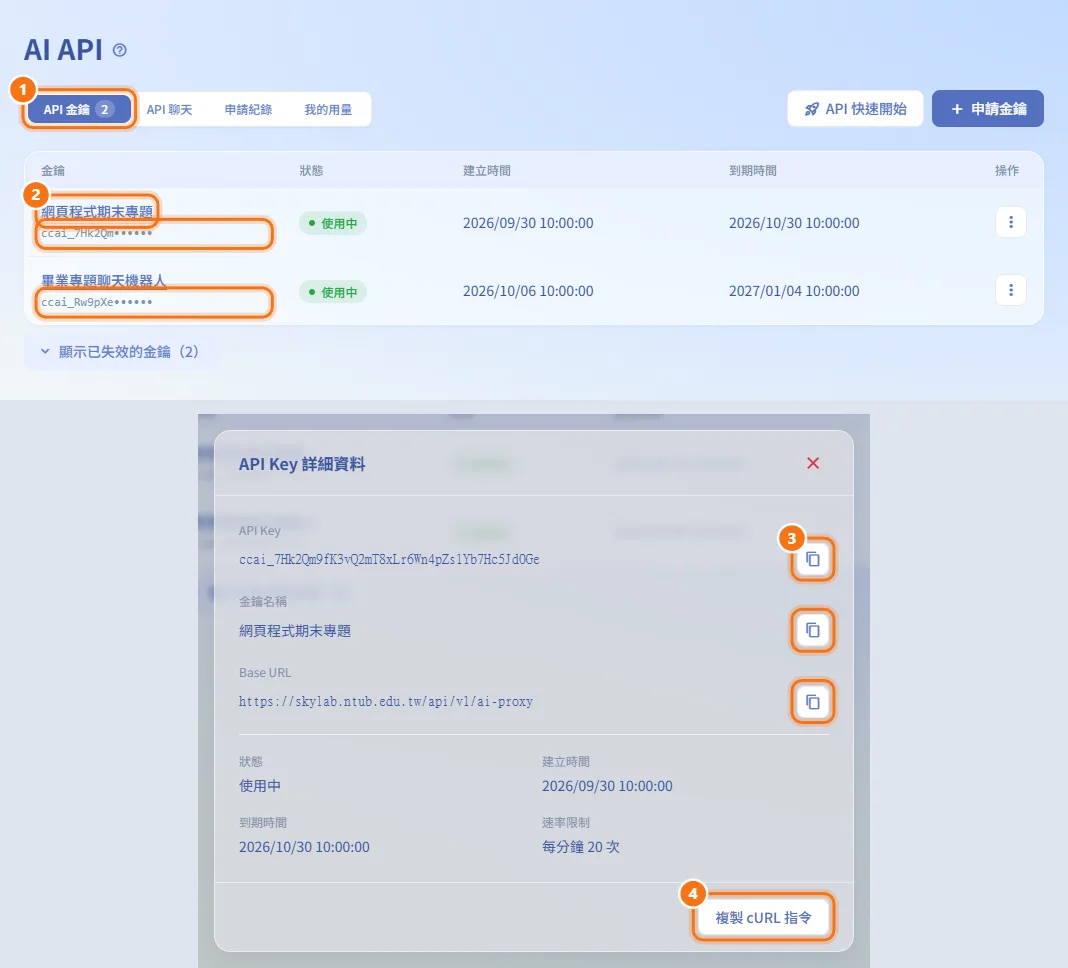The width and height of the screenshot is (1068, 968).
Task: Open actions menu for 網頁程式期末專題 key
Action: pos(1011,222)
